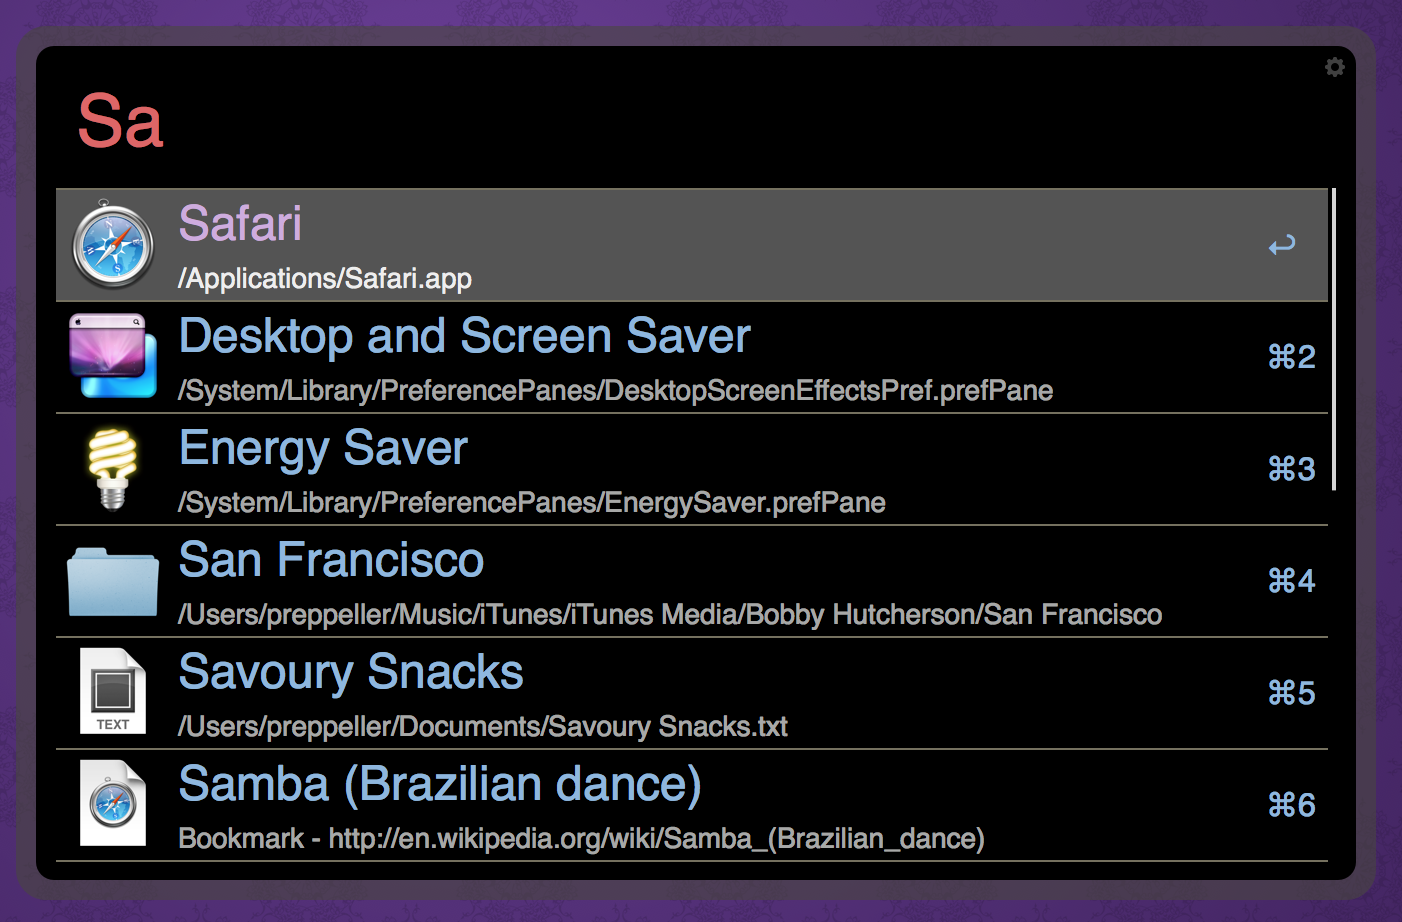Click the Energy Saver lightbulb icon

tap(113, 468)
